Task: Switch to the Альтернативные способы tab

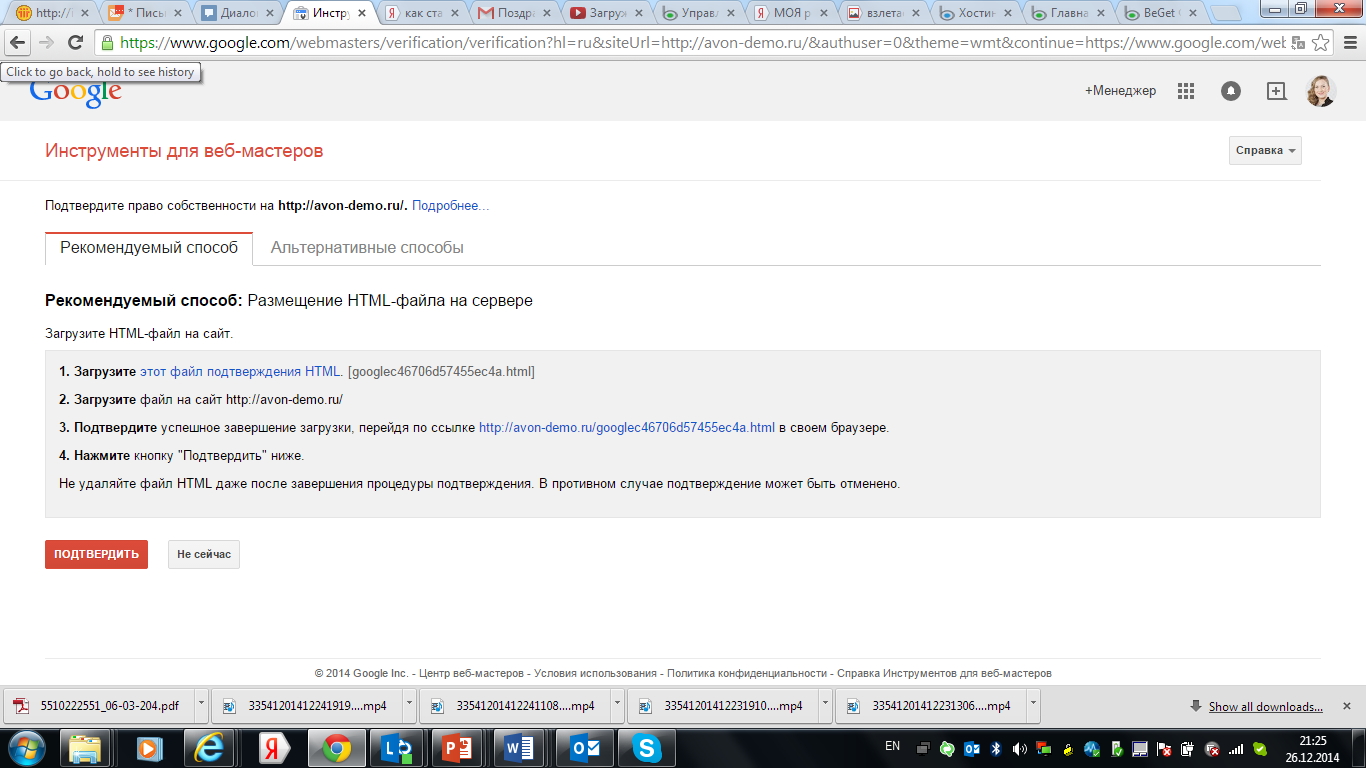Action: [367, 248]
